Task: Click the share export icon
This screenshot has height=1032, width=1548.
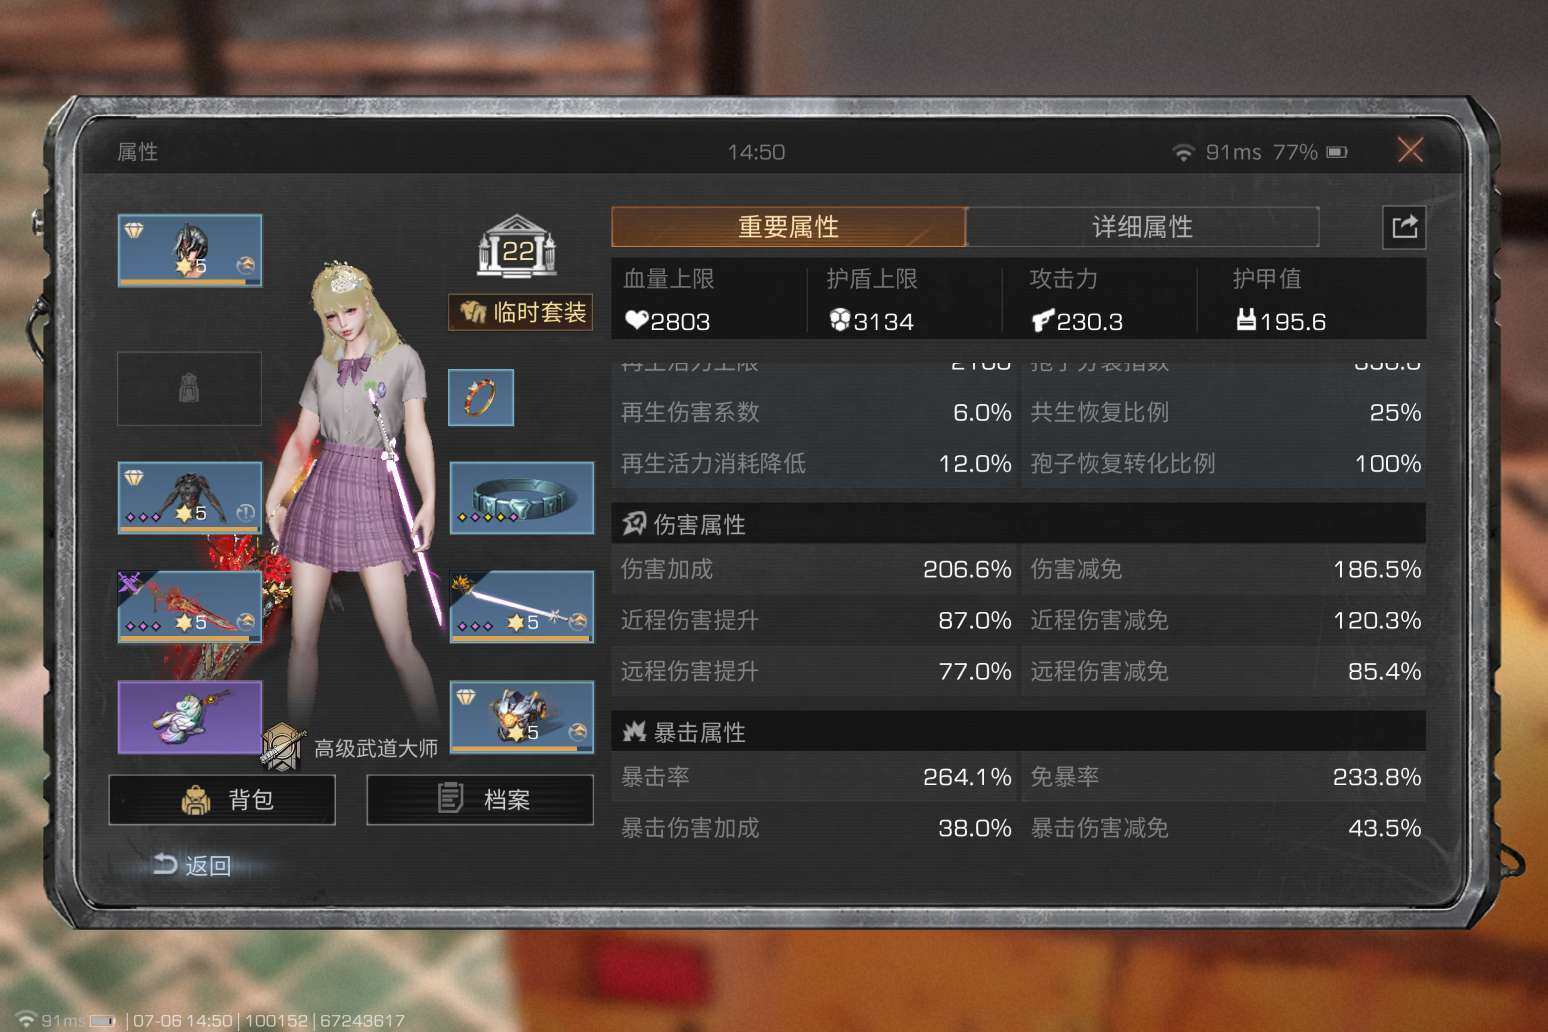Action: click(1404, 227)
